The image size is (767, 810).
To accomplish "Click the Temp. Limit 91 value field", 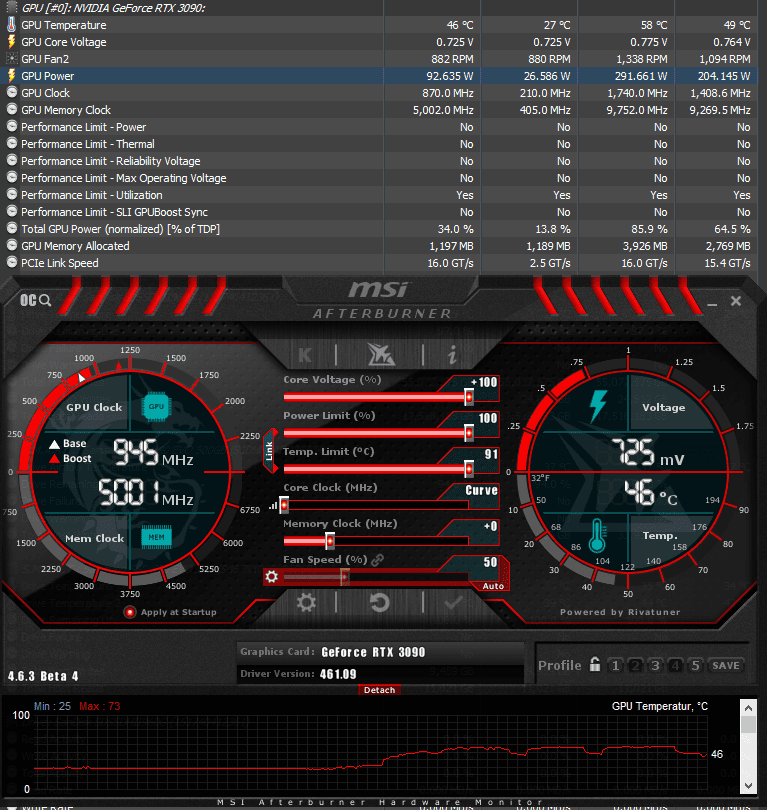I will pyautogui.click(x=491, y=454).
